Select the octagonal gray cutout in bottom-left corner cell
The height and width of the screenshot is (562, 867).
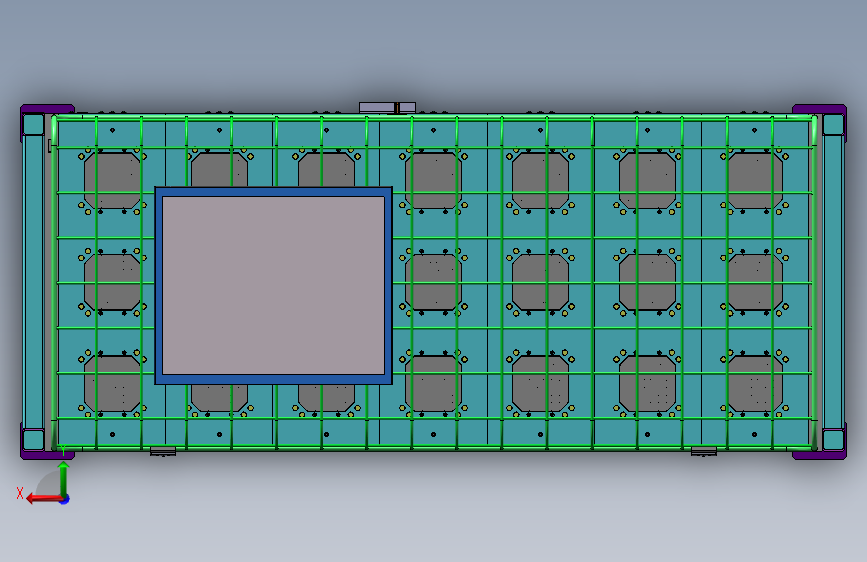112,383
